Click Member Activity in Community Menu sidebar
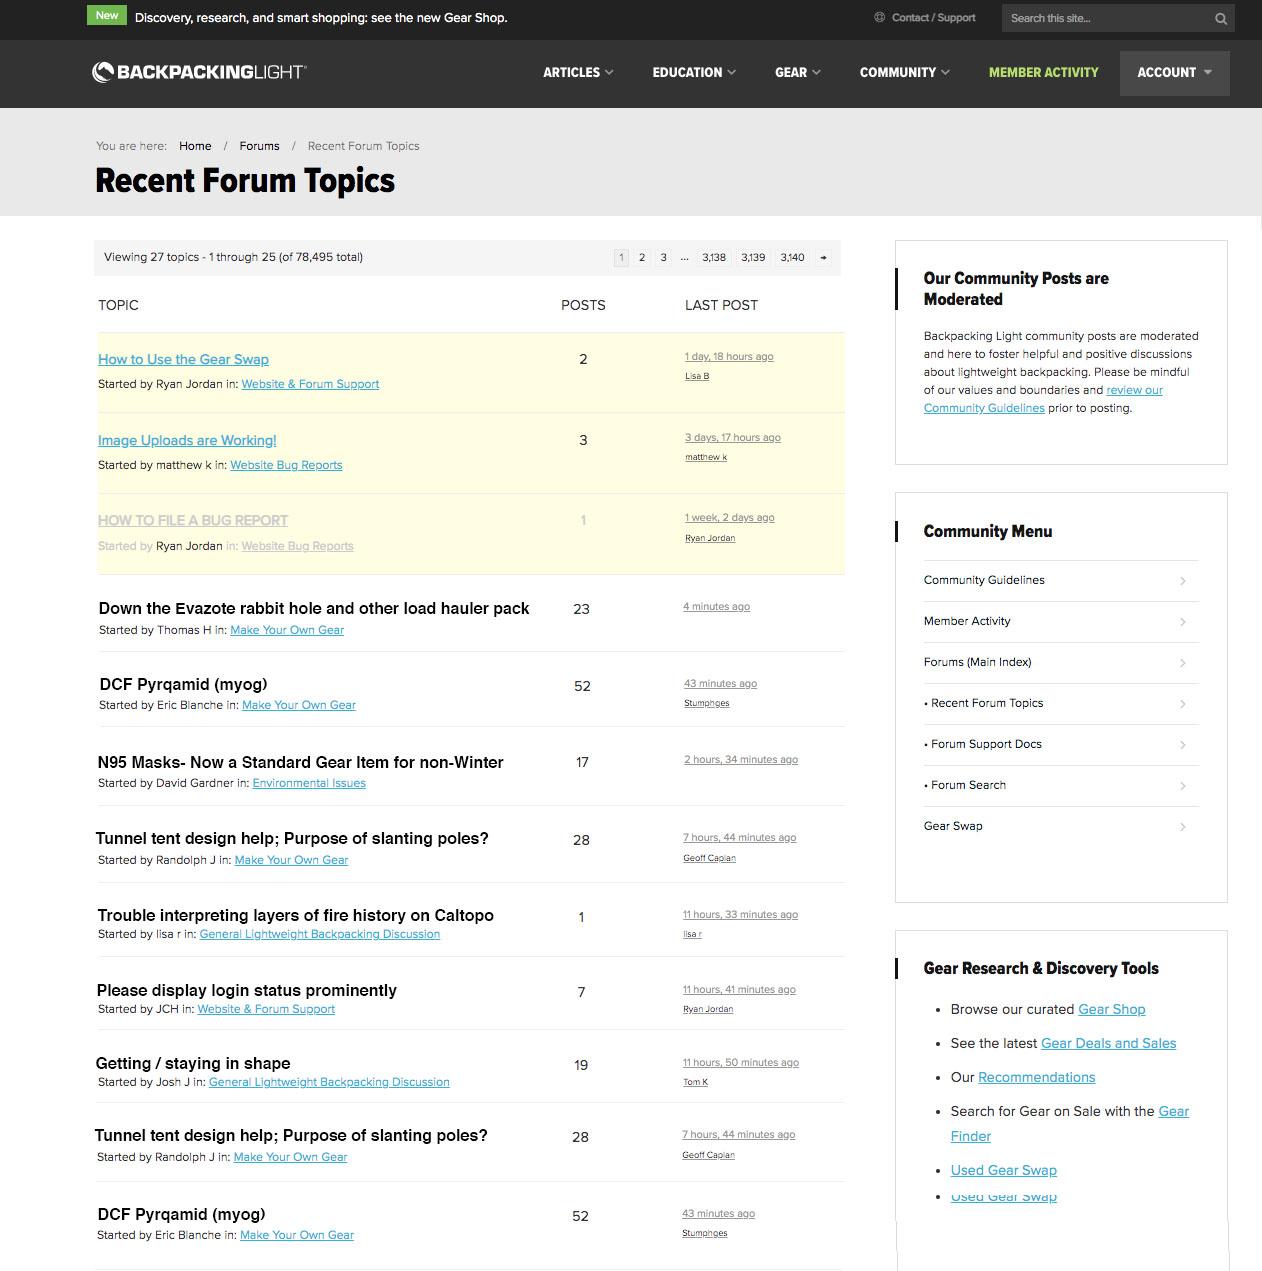 click(967, 621)
